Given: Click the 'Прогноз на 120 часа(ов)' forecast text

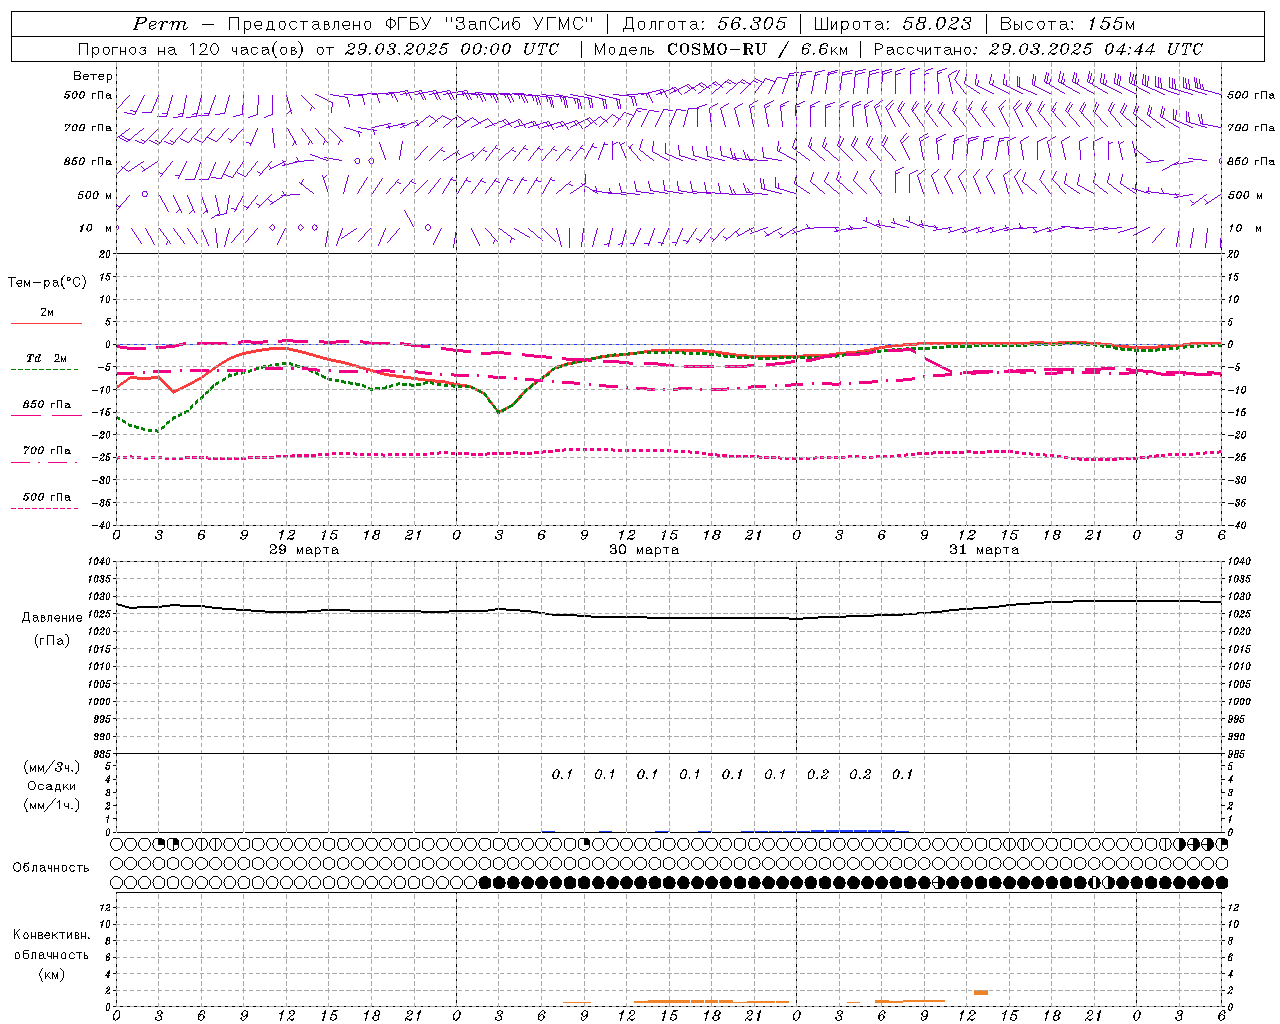Looking at the screenshot, I should [x=192, y=49].
